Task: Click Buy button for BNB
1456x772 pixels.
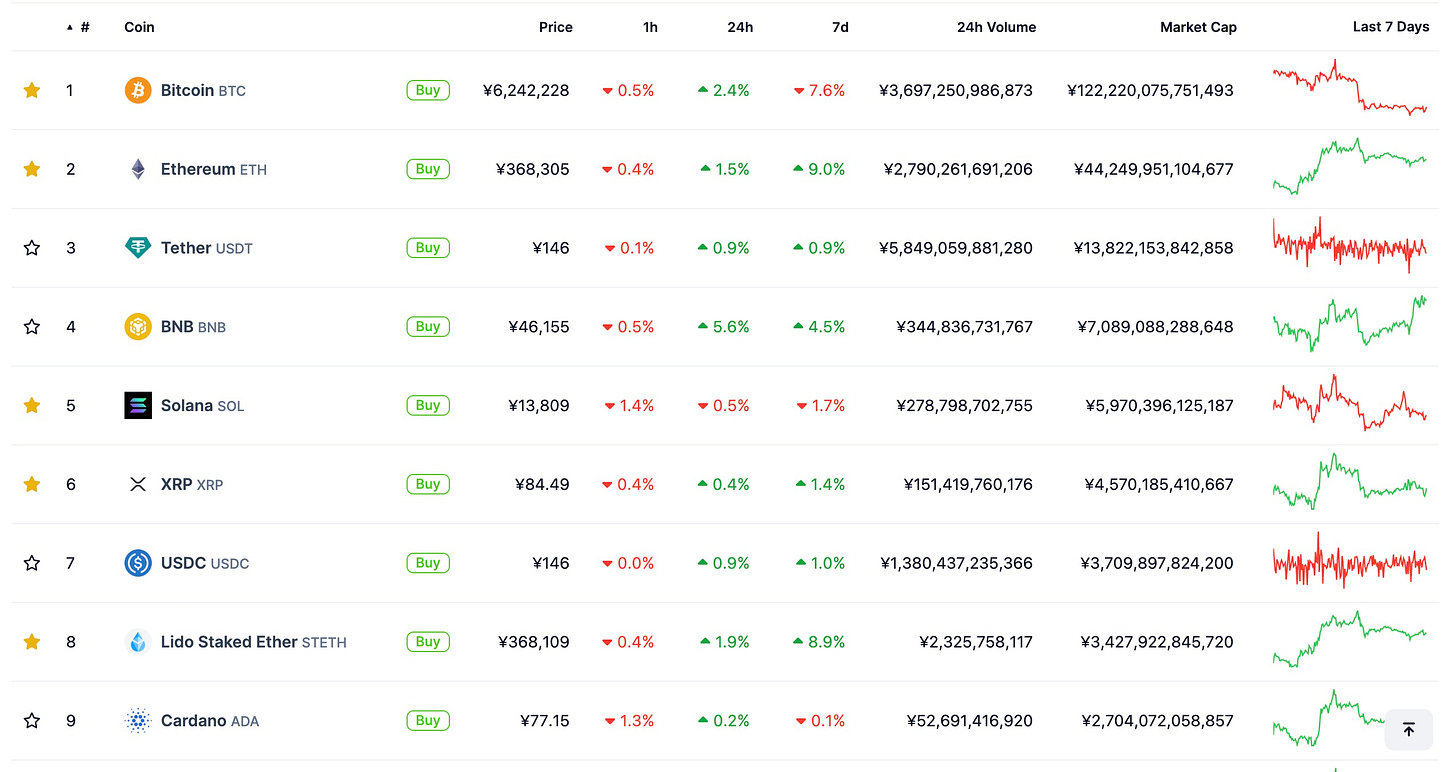Action: point(428,327)
